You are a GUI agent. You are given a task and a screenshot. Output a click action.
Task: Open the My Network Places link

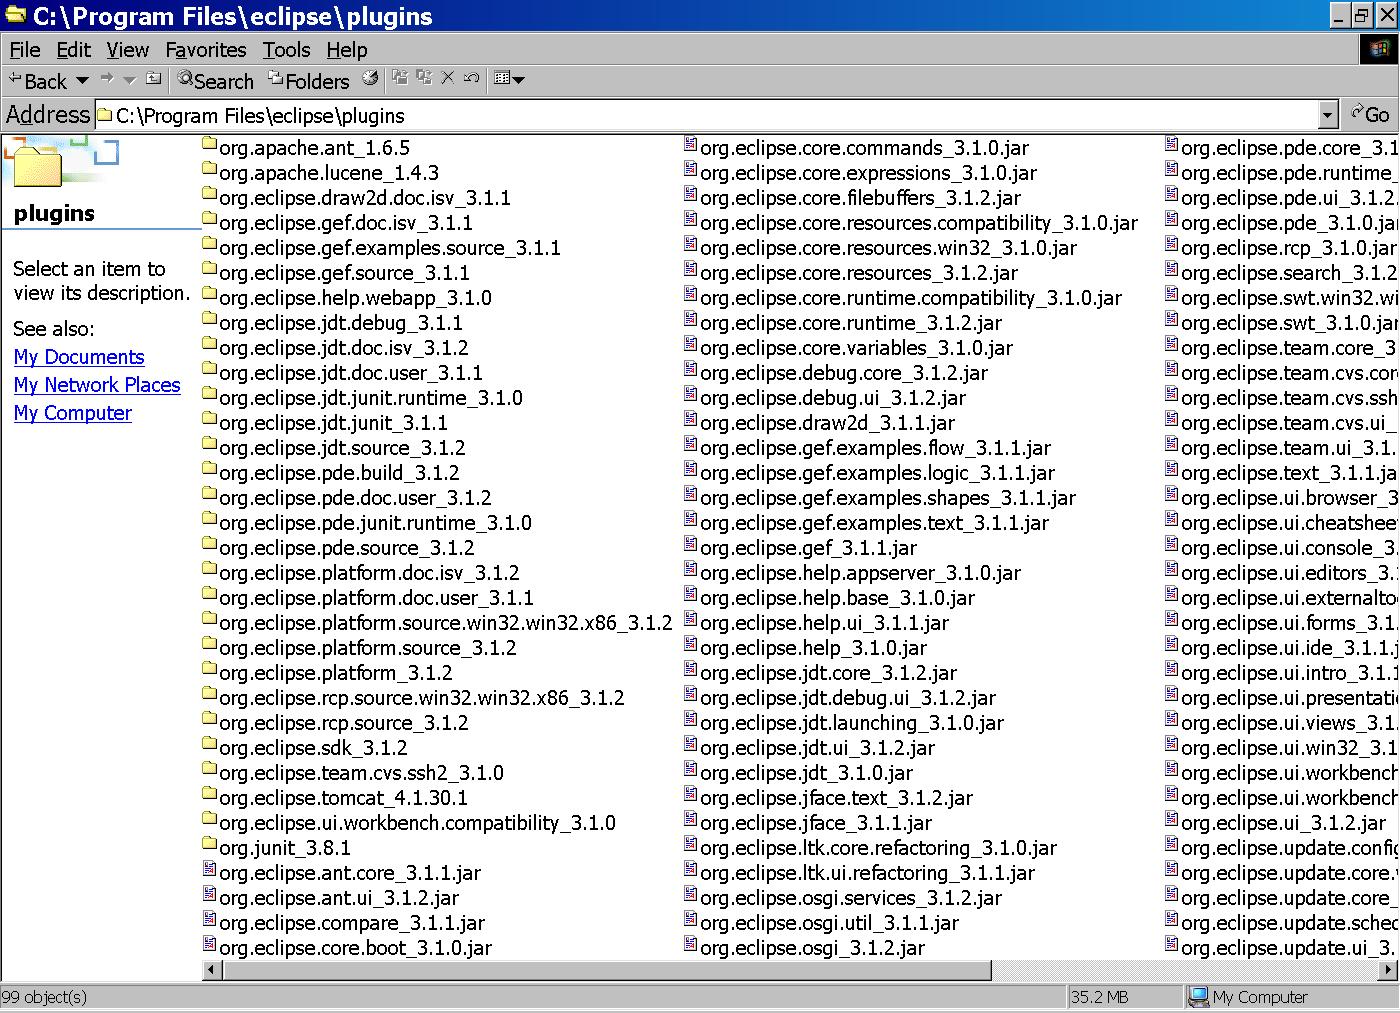coord(97,385)
